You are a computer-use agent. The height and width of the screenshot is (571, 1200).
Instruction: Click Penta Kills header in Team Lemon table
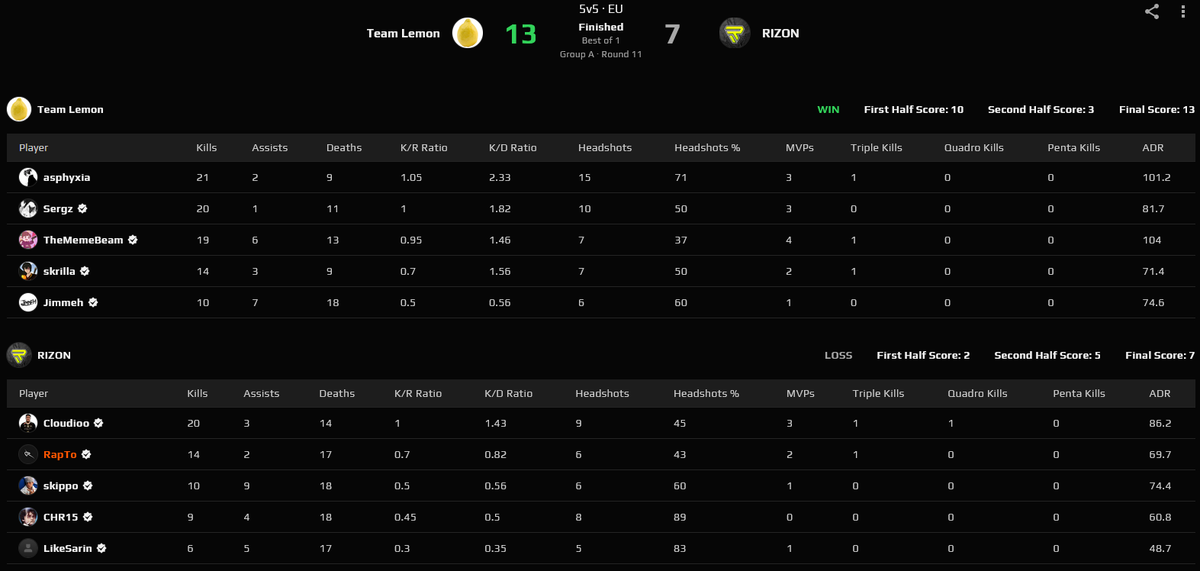coord(1074,147)
